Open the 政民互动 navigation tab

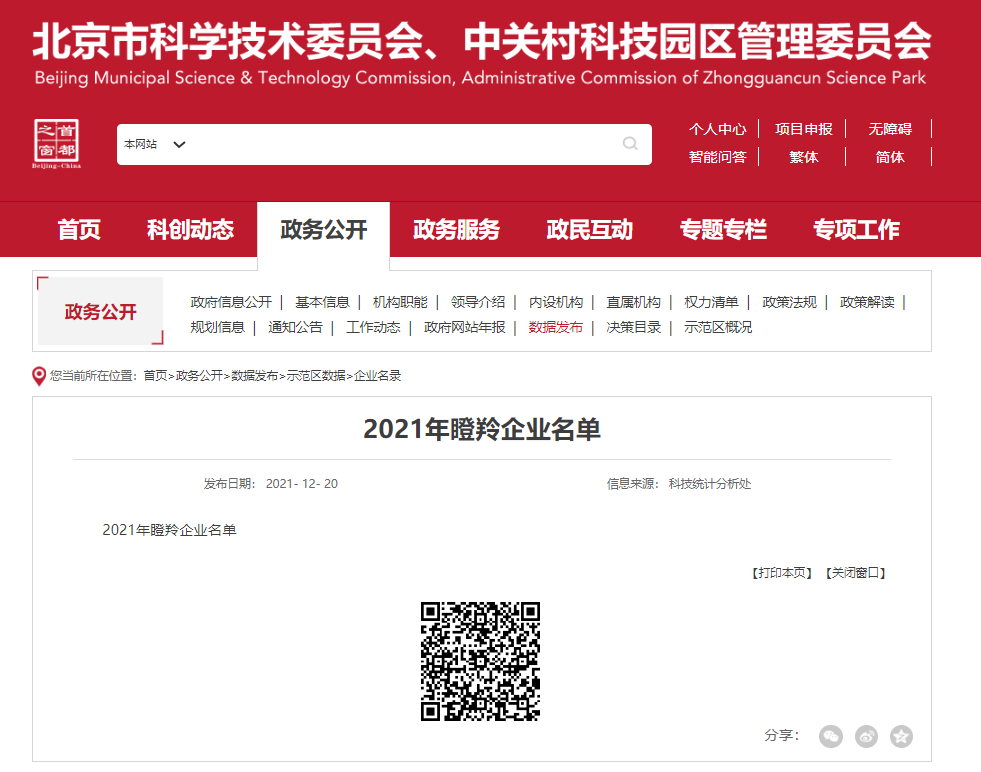590,230
